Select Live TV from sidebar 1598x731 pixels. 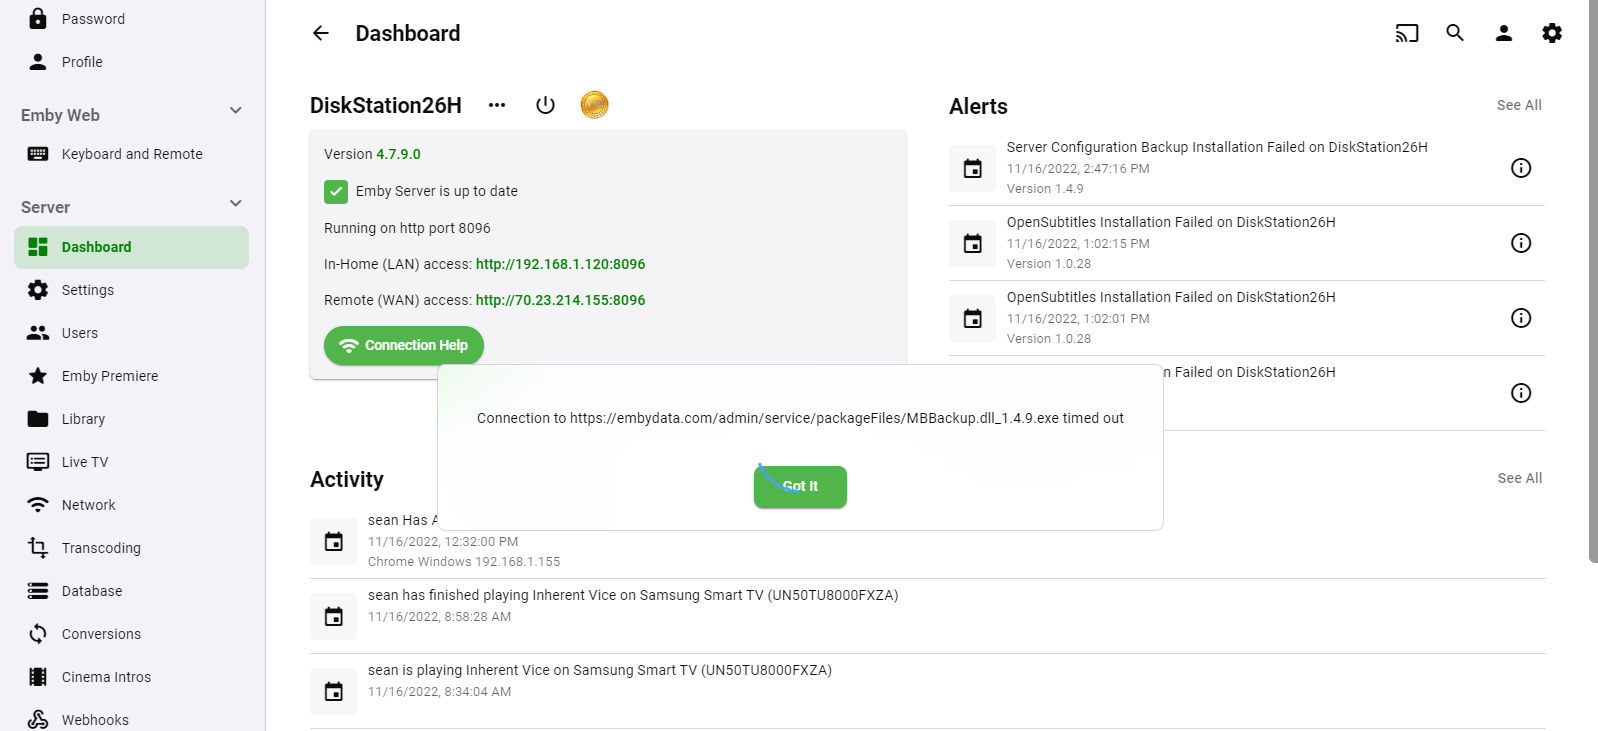pyautogui.click(x=85, y=462)
